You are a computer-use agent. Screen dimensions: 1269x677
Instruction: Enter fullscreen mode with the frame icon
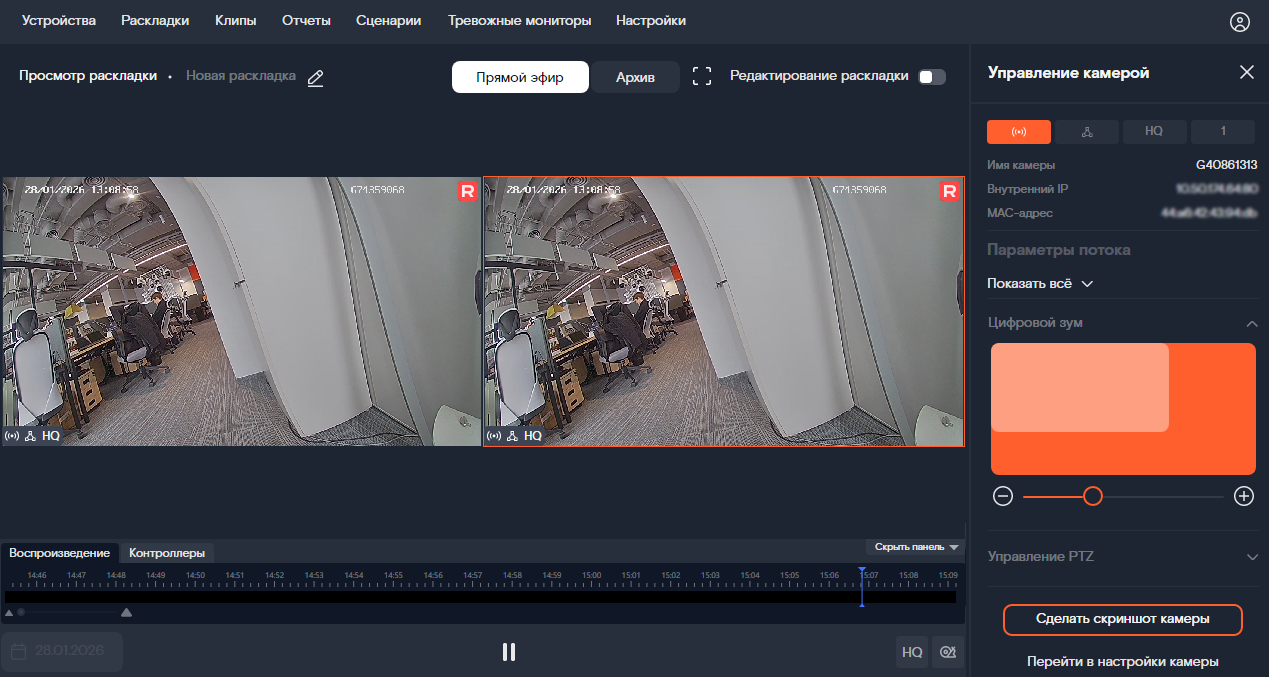click(702, 77)
